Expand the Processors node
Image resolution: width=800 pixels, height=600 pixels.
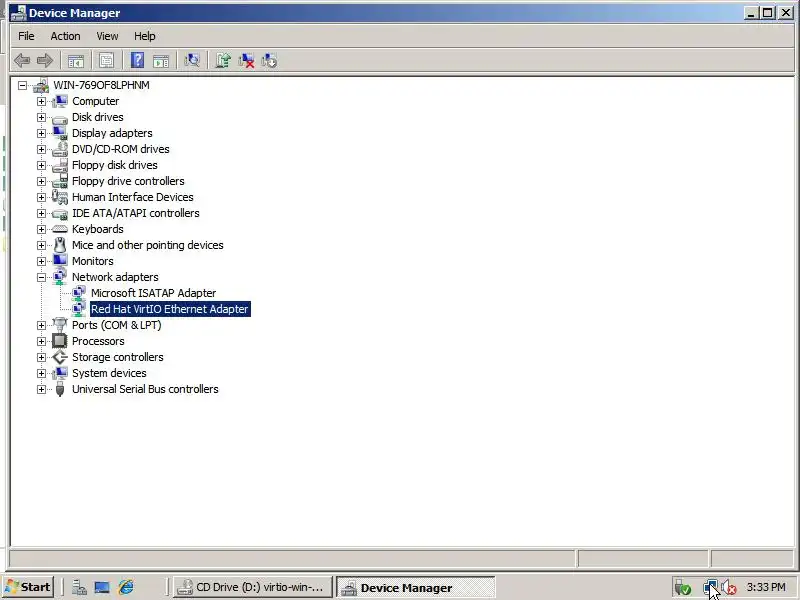(x=41, y=341)
